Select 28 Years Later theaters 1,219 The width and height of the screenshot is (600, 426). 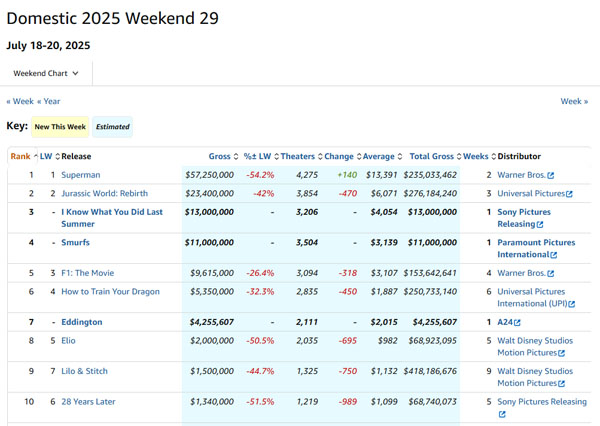pyautogui.click(x=307, y=402)
